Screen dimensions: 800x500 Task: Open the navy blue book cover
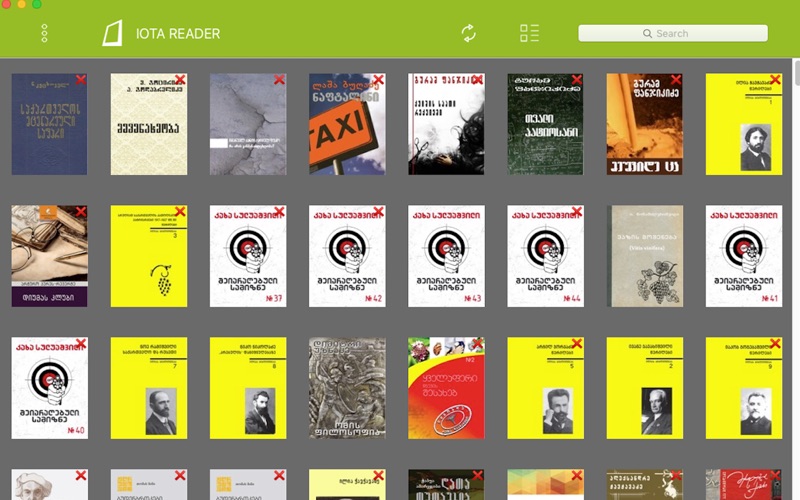[49, 124]
